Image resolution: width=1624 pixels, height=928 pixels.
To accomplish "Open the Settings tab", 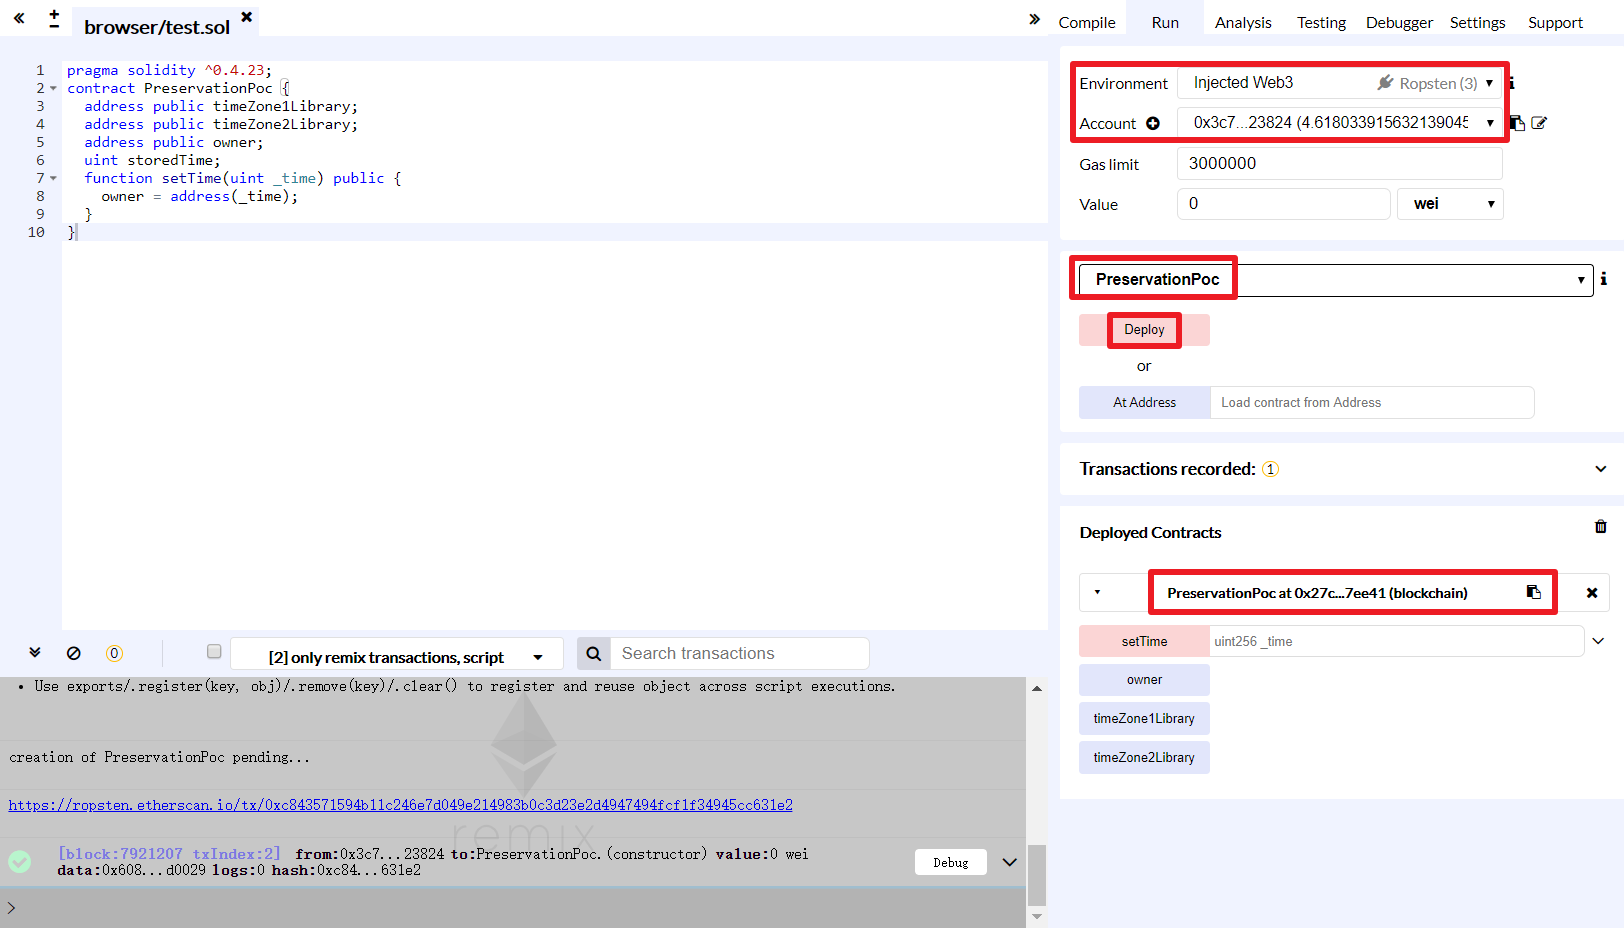I will [x=1477, y=22].
